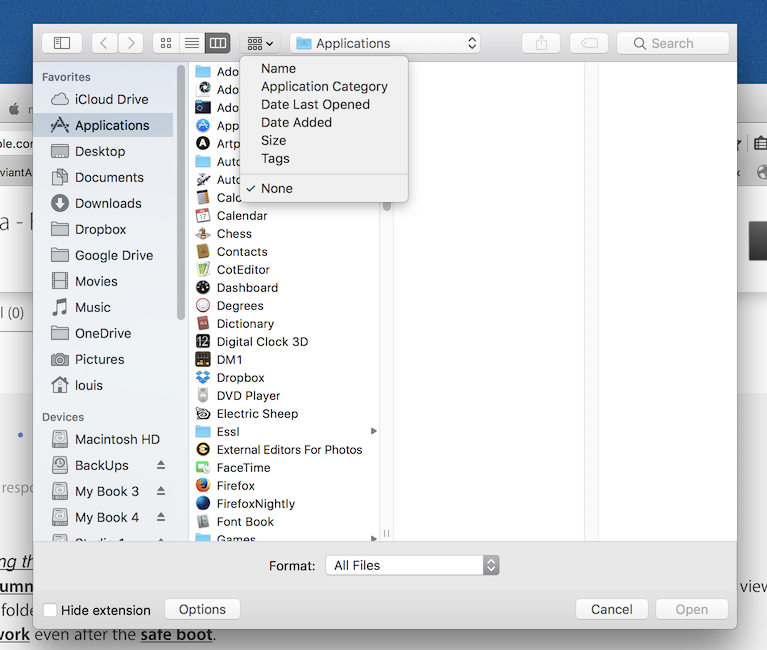Viewport: 767px width, 650px height.
Task: Select the Chess app
Action: coord(286,234)
